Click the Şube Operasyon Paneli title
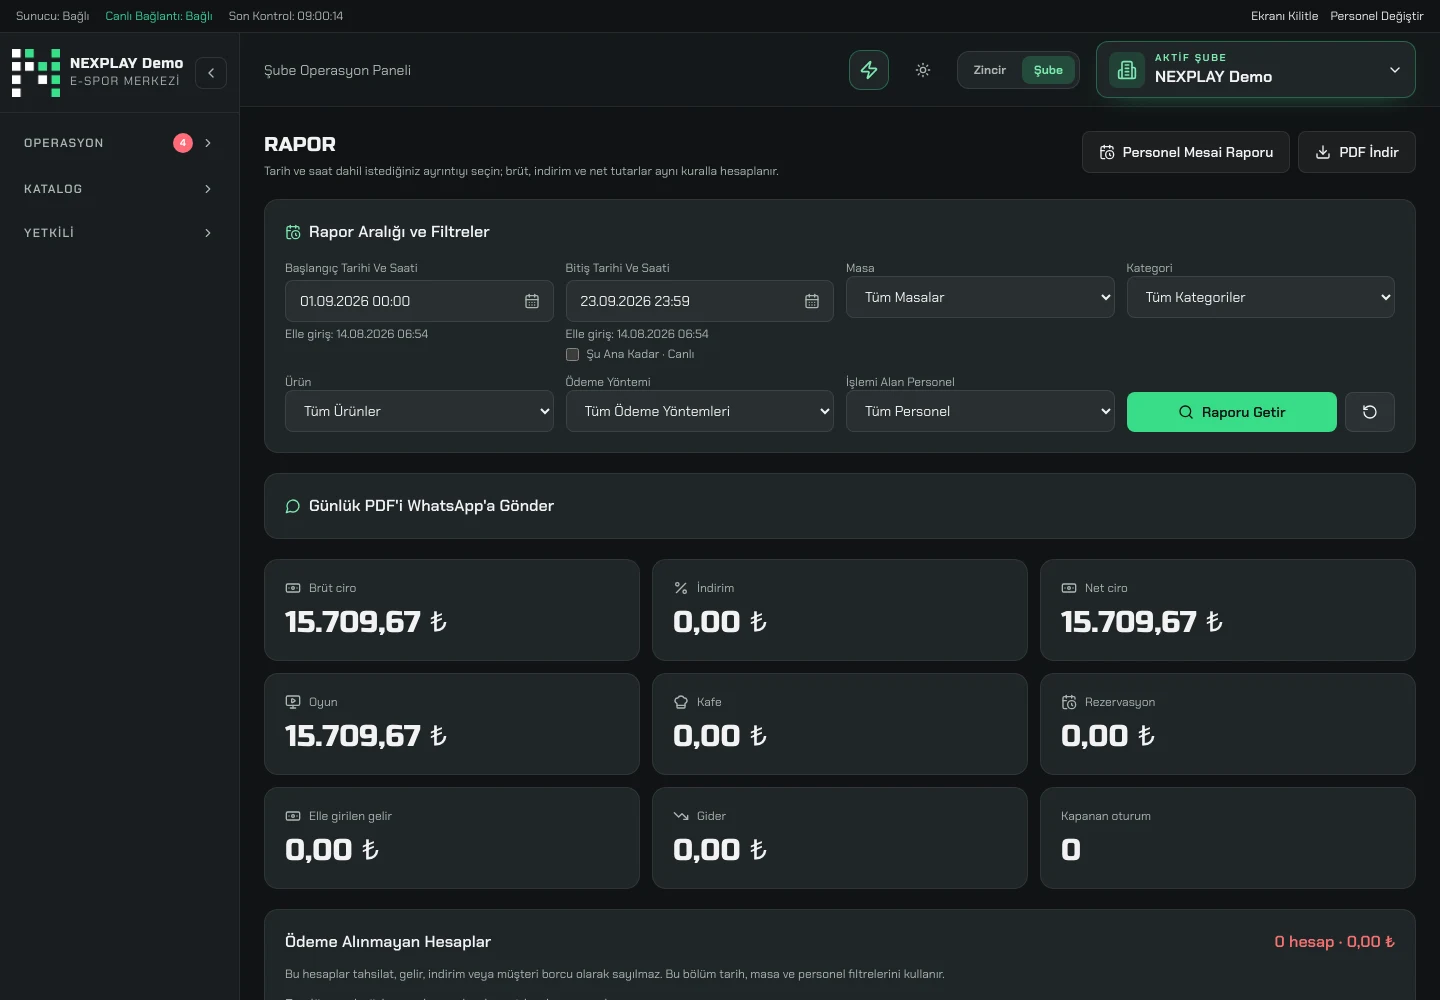 (337, 70)
